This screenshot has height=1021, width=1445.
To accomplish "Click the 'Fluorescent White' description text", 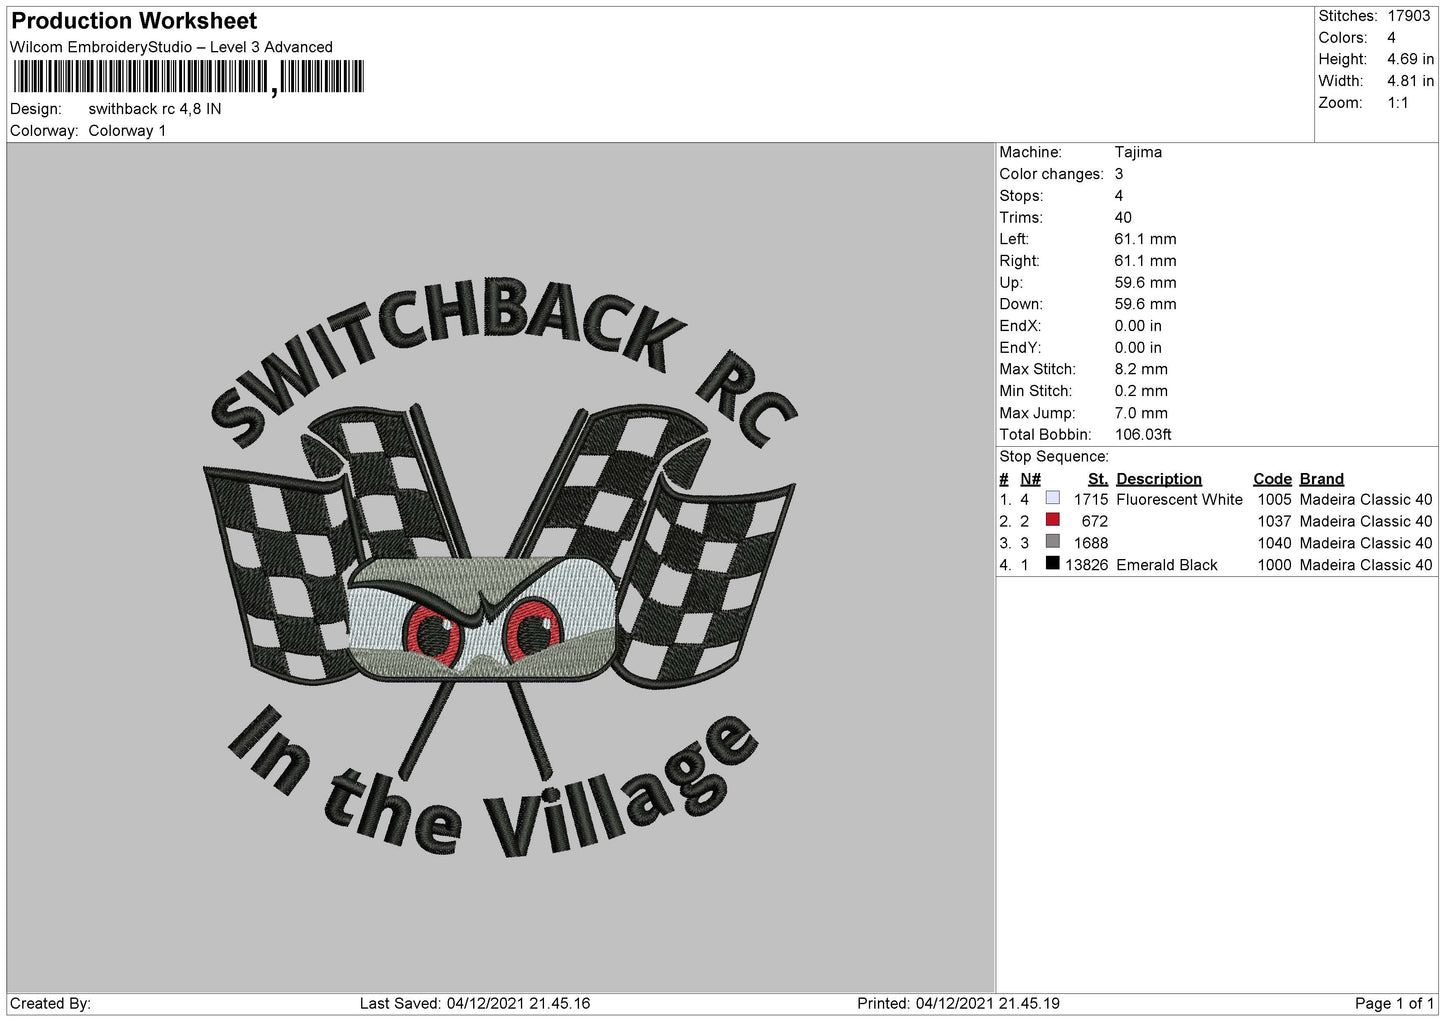I will point(1179,500).
